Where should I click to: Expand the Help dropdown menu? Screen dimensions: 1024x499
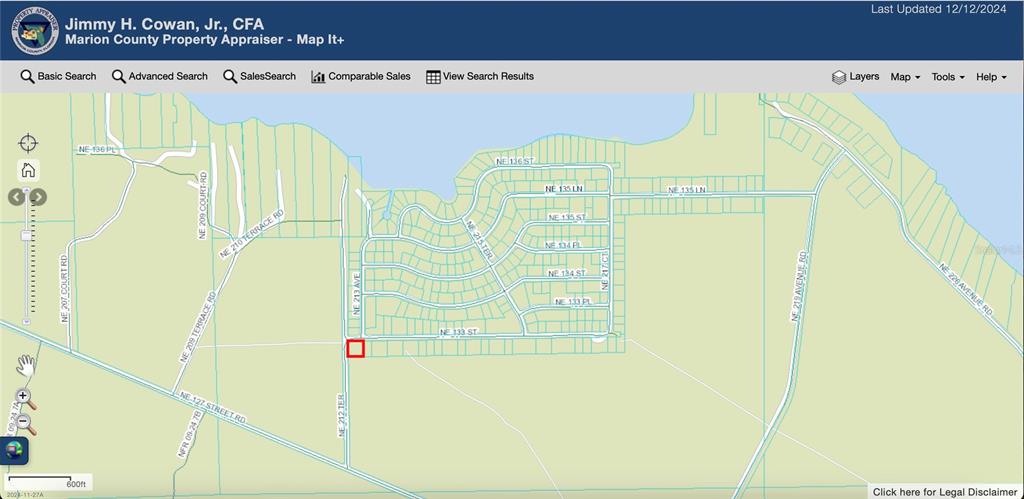(991, 77)
